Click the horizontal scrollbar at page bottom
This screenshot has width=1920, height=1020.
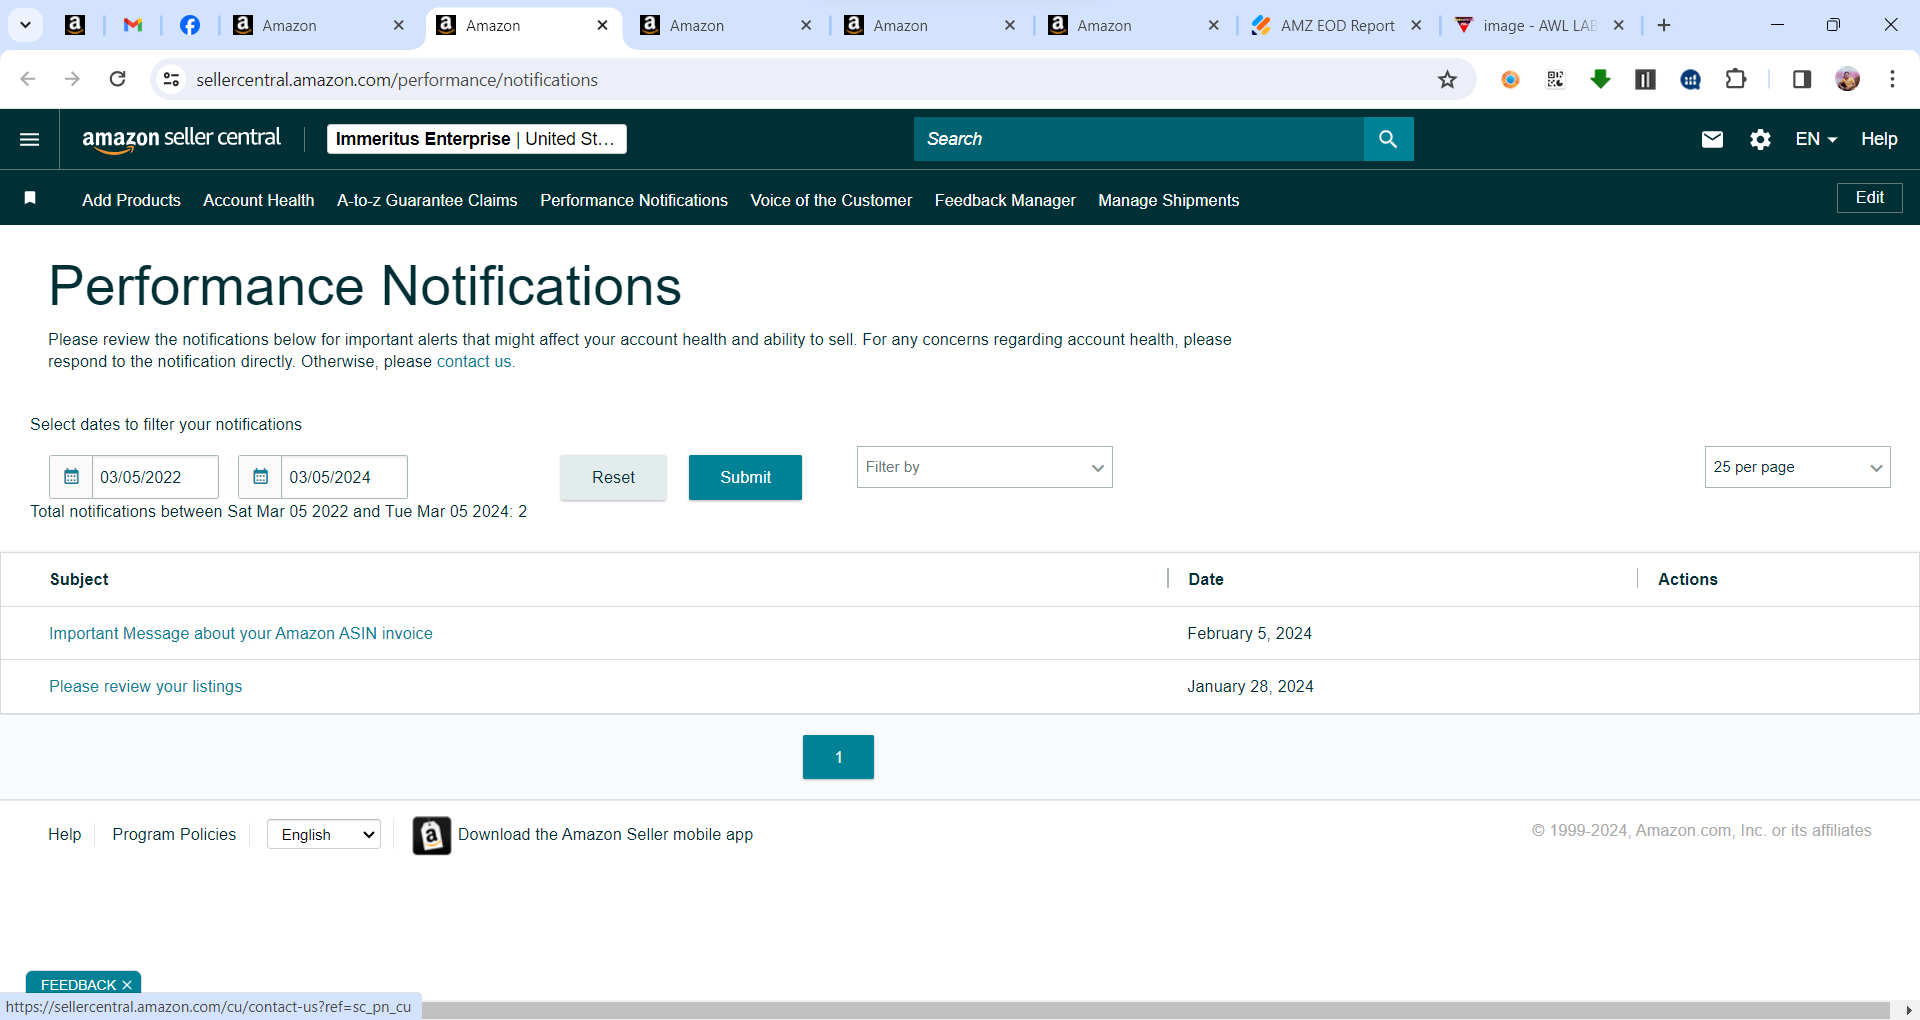[x=1155, y=1010]
